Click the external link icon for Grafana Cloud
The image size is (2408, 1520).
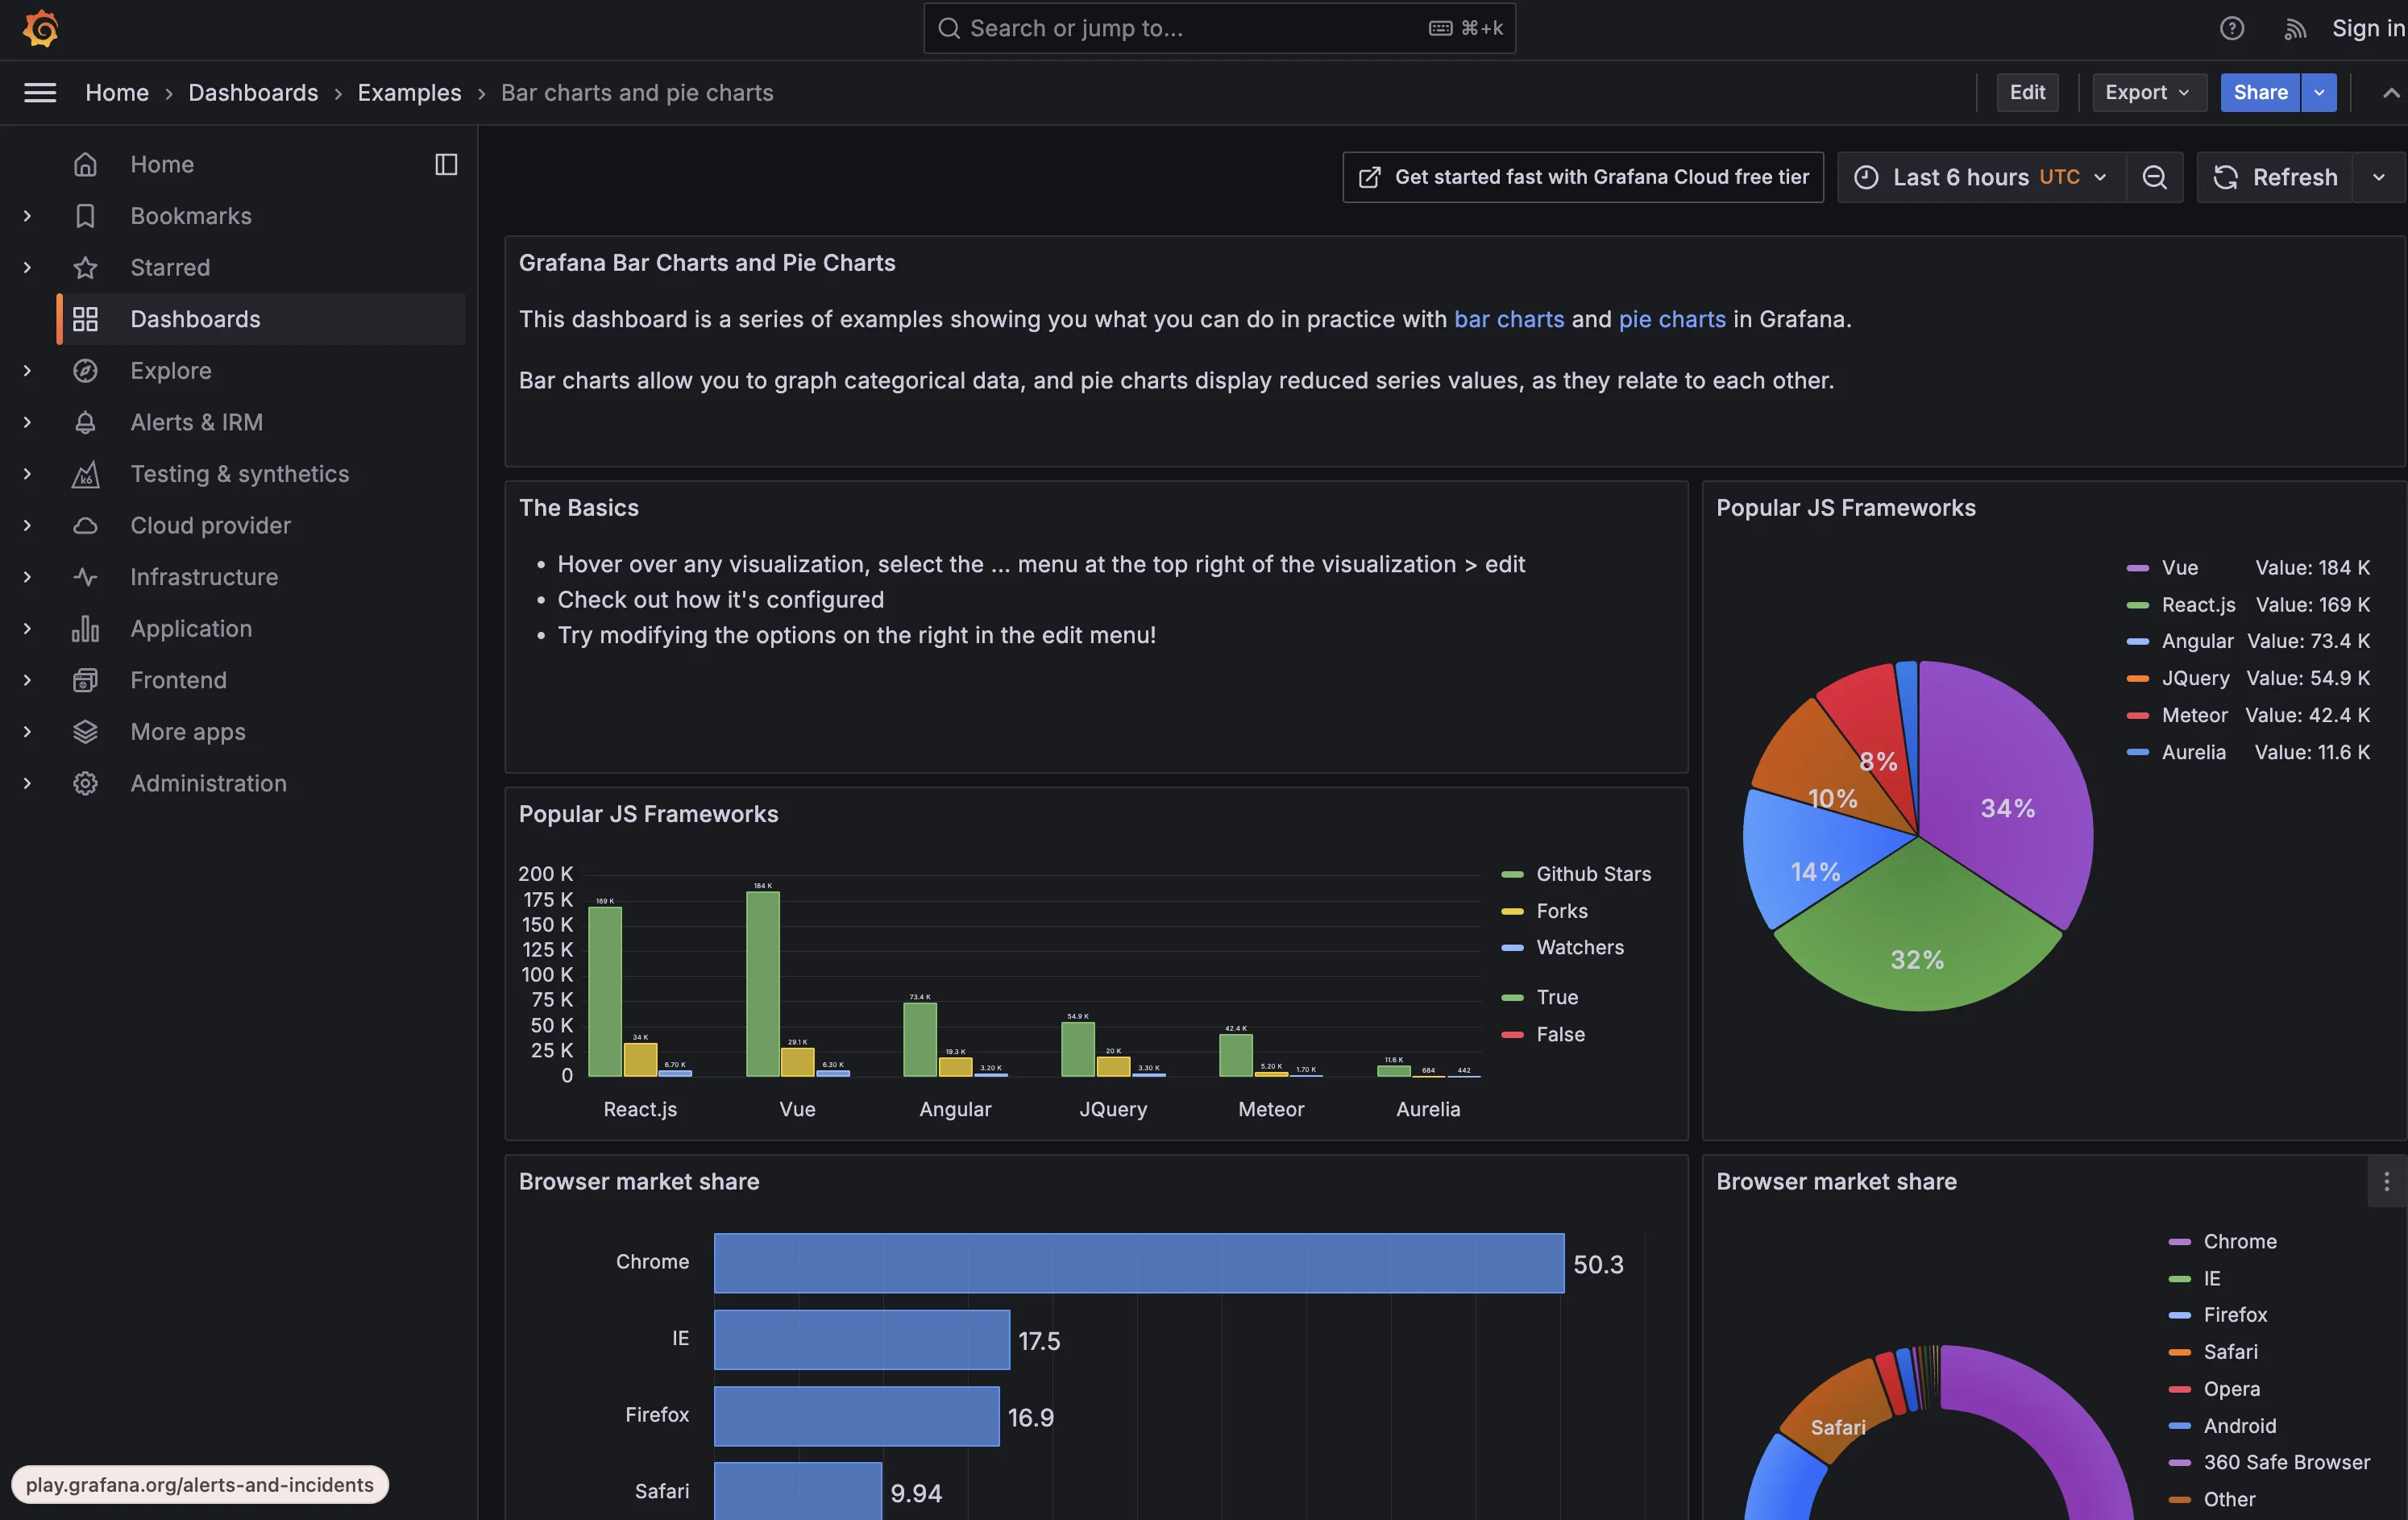pyautogui.click(x=1369, y=177)
